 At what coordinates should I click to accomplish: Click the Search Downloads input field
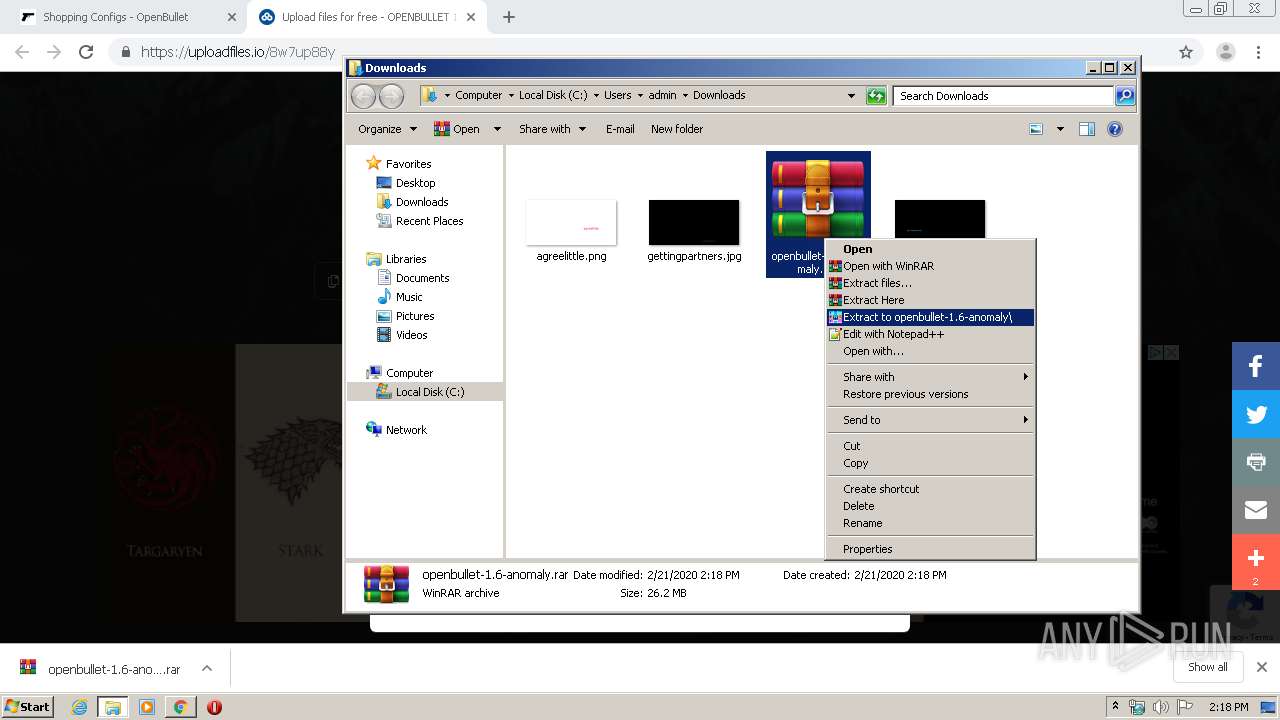tap(1003, 96)
